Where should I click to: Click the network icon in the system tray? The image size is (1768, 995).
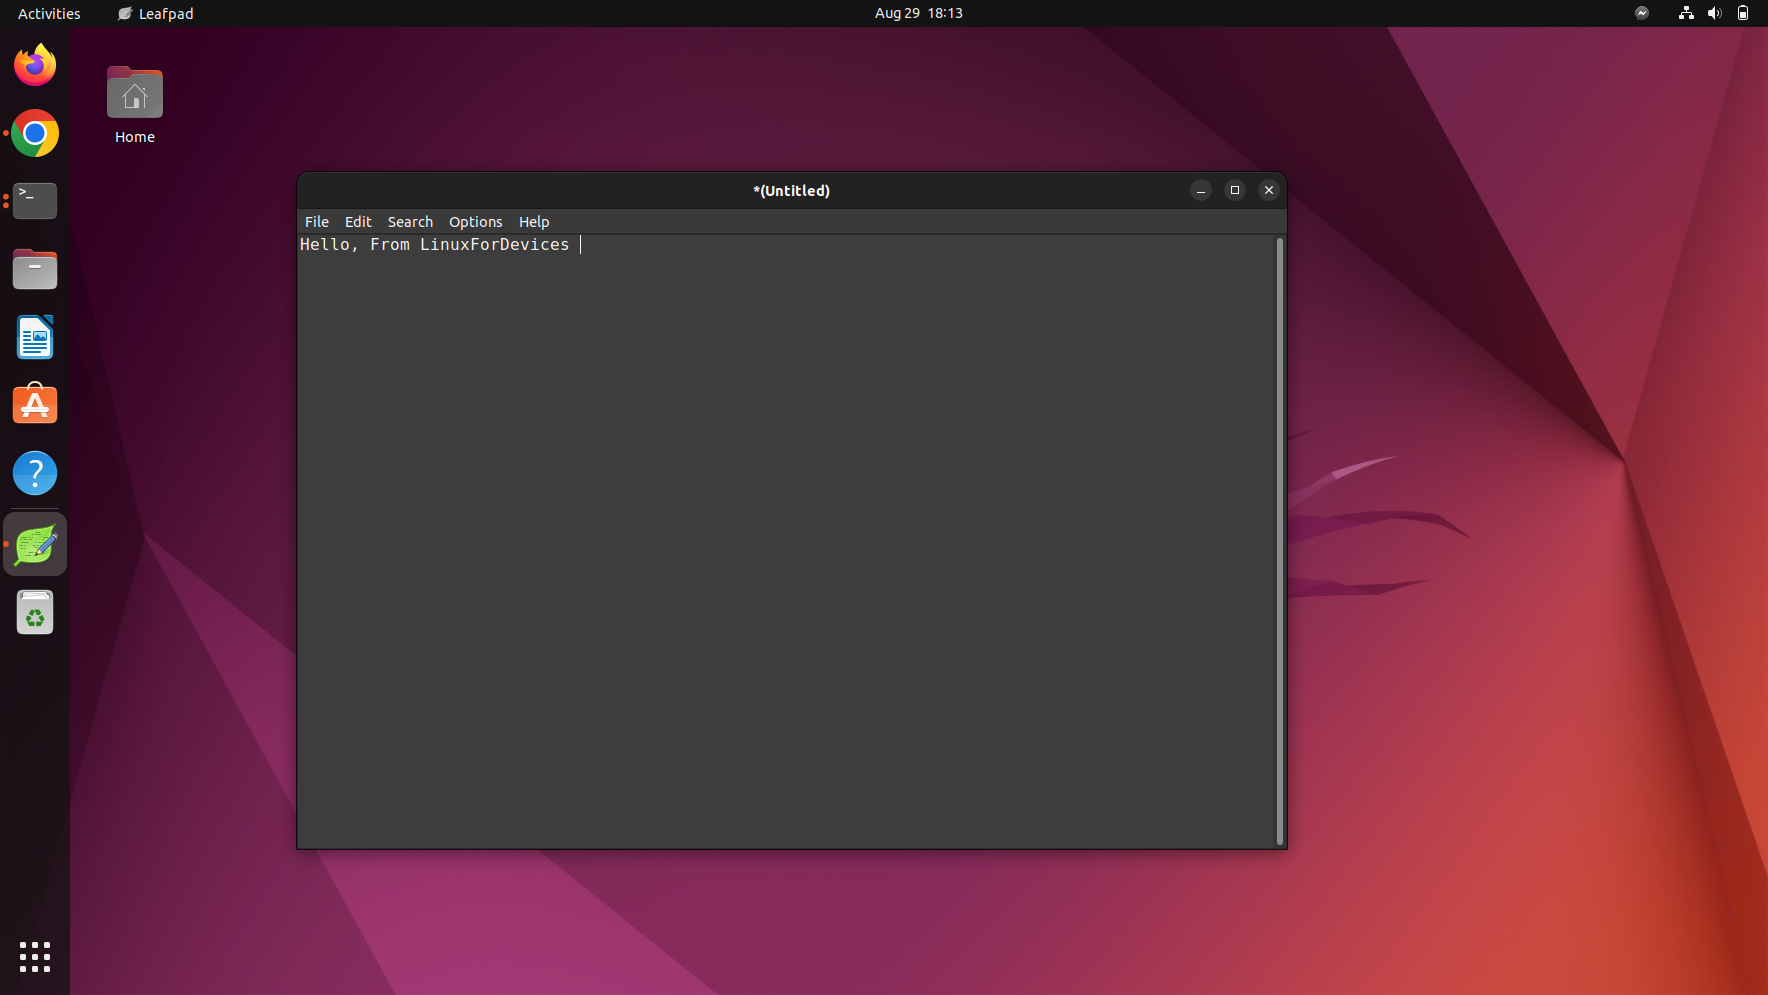tap(1687, 13)
